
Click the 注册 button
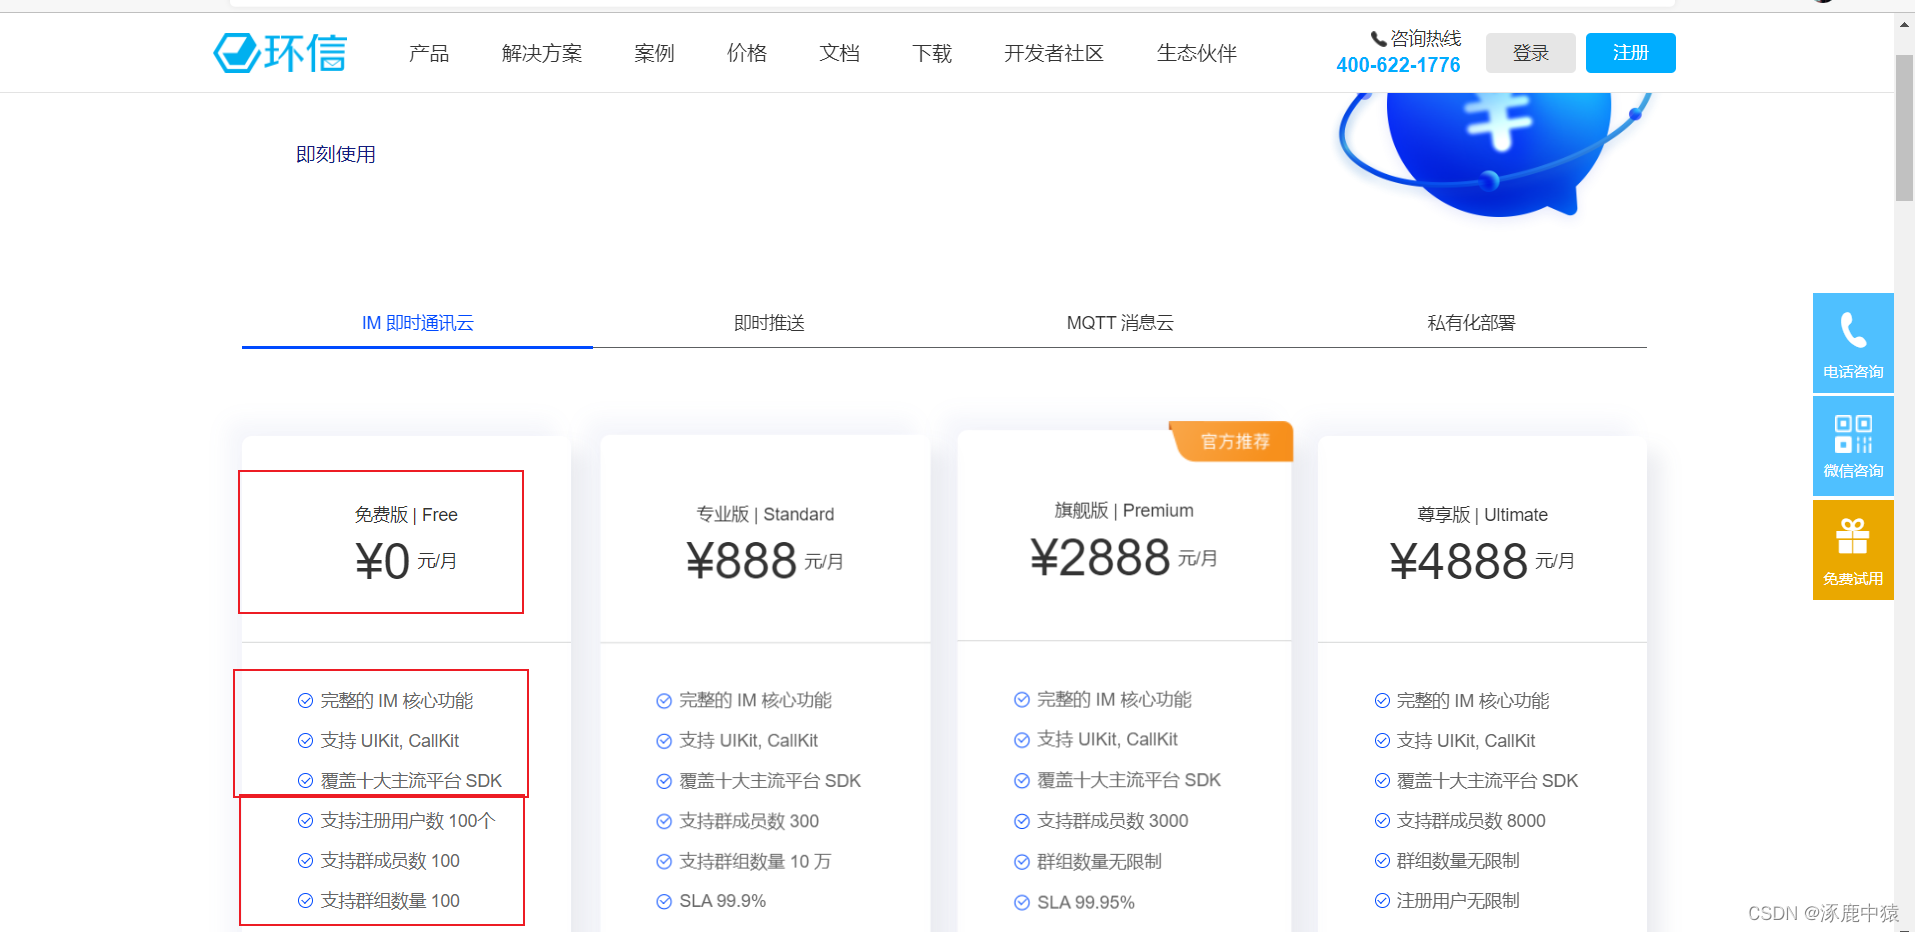[1631, 53]
